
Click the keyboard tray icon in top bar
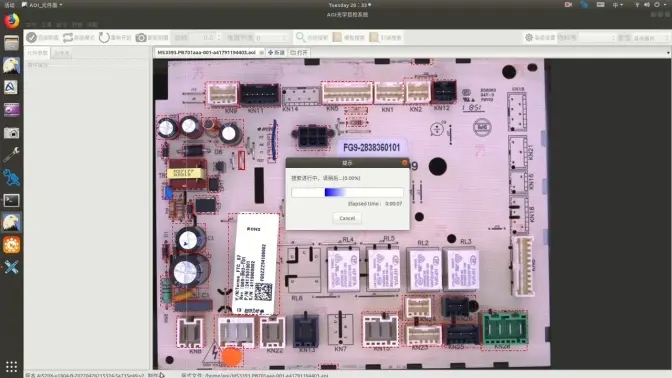pos(600,5)
